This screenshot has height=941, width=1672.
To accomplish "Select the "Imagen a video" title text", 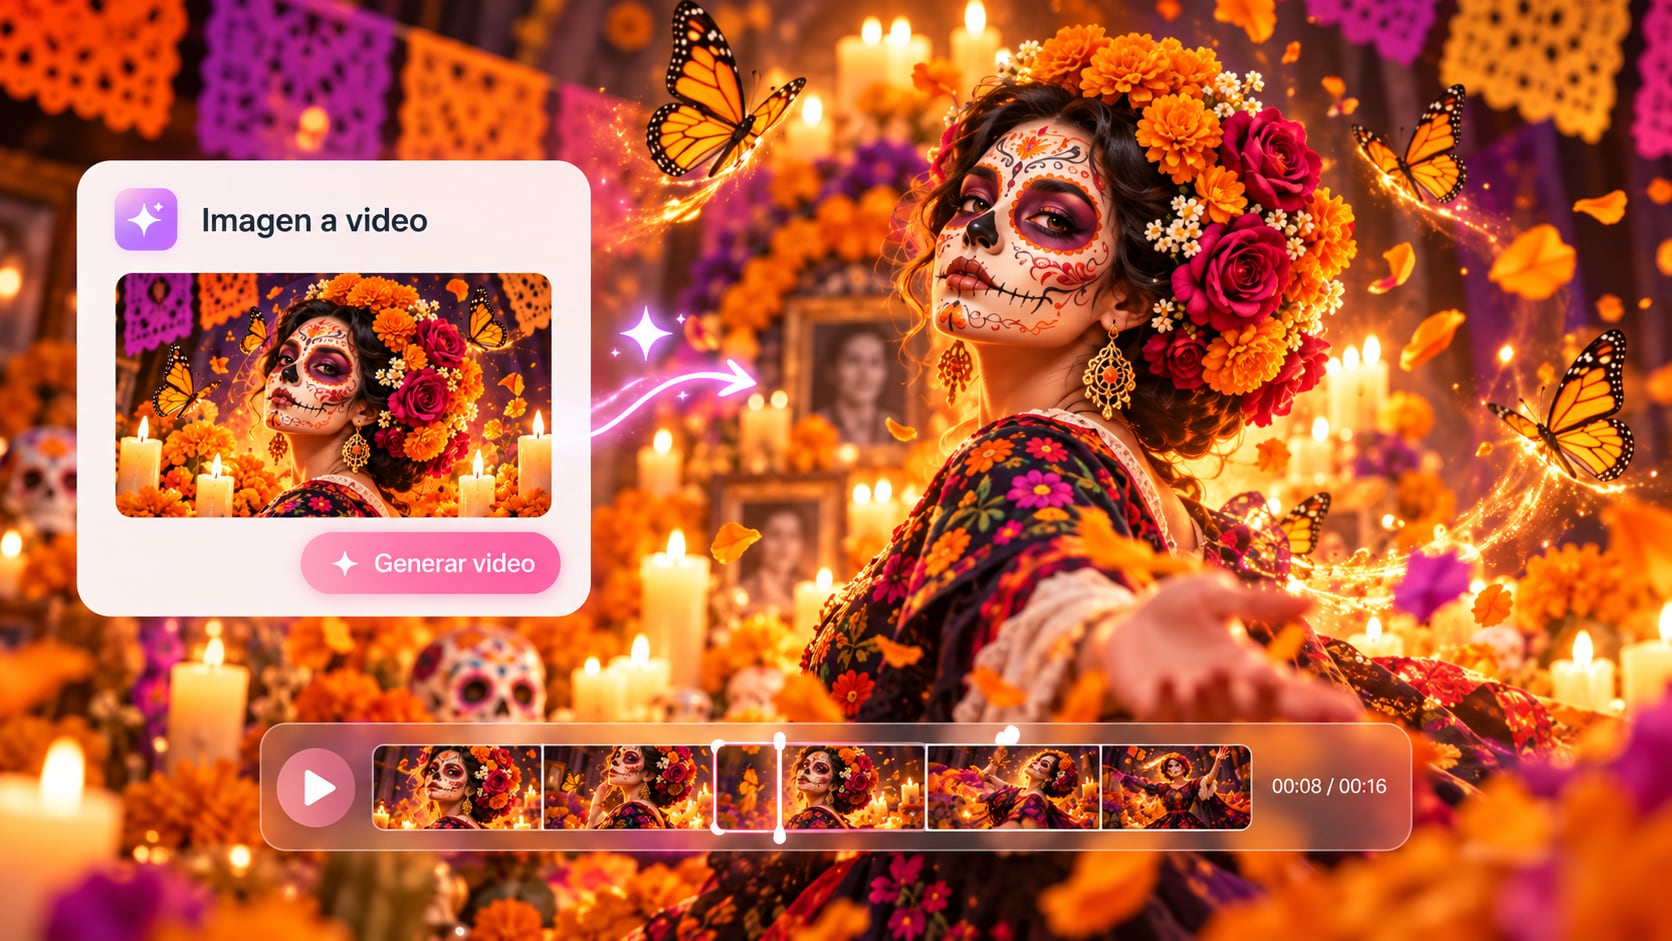I will click(x=314, y=220).
